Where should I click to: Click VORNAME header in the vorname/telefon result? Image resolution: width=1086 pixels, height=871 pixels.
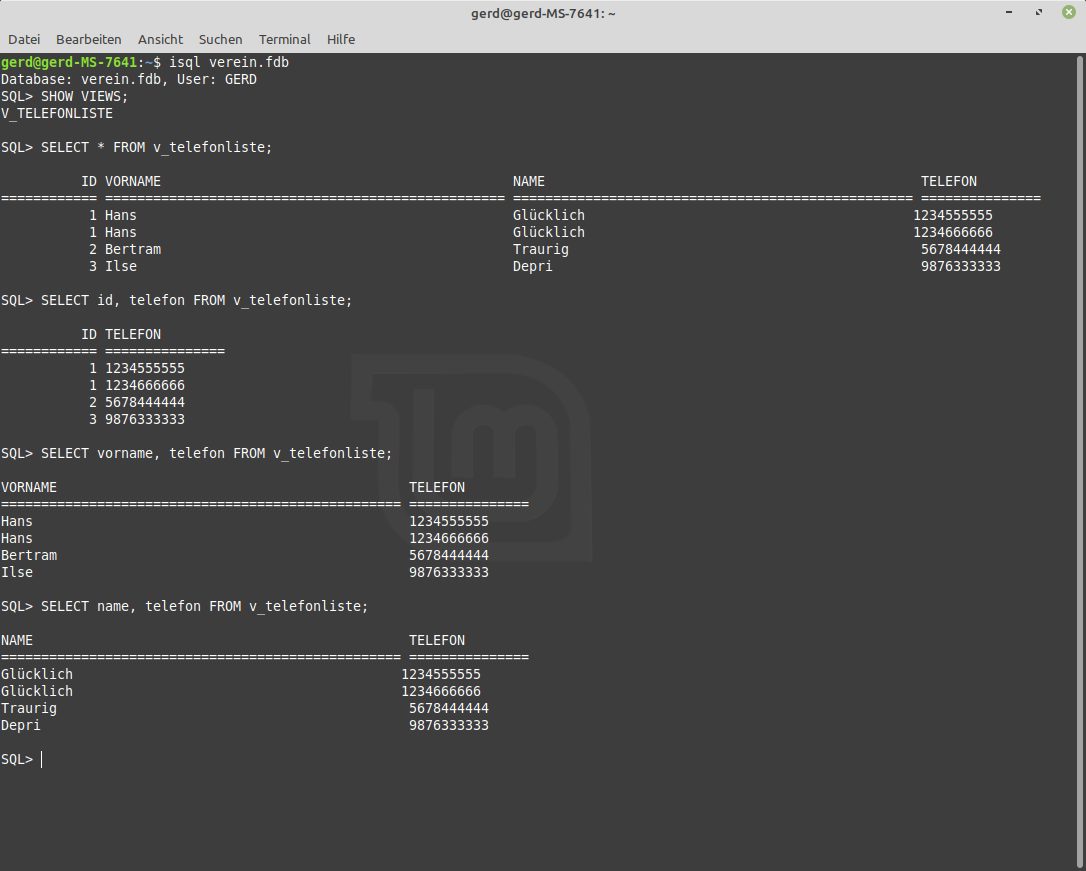pyautogui.click(x=29, y=487)
